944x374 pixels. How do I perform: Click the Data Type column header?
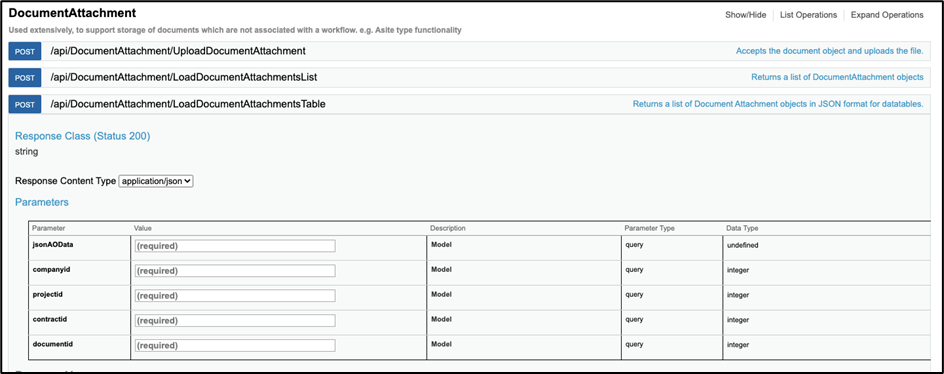[x=742, y=228]
